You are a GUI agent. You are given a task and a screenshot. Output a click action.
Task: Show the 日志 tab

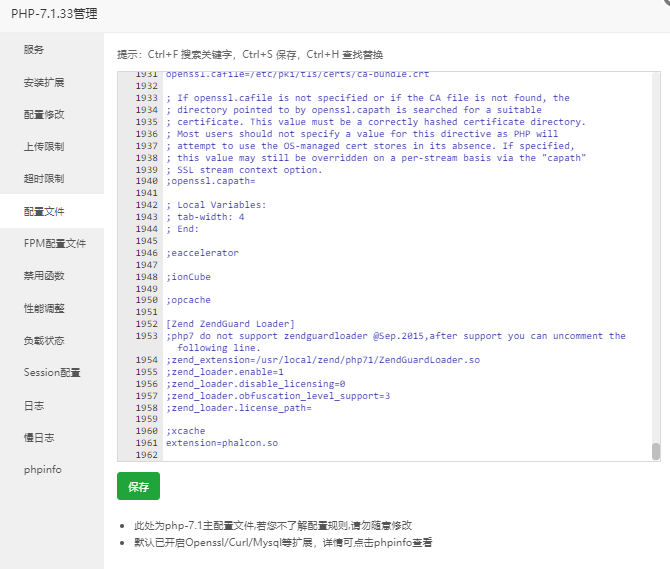34,405
